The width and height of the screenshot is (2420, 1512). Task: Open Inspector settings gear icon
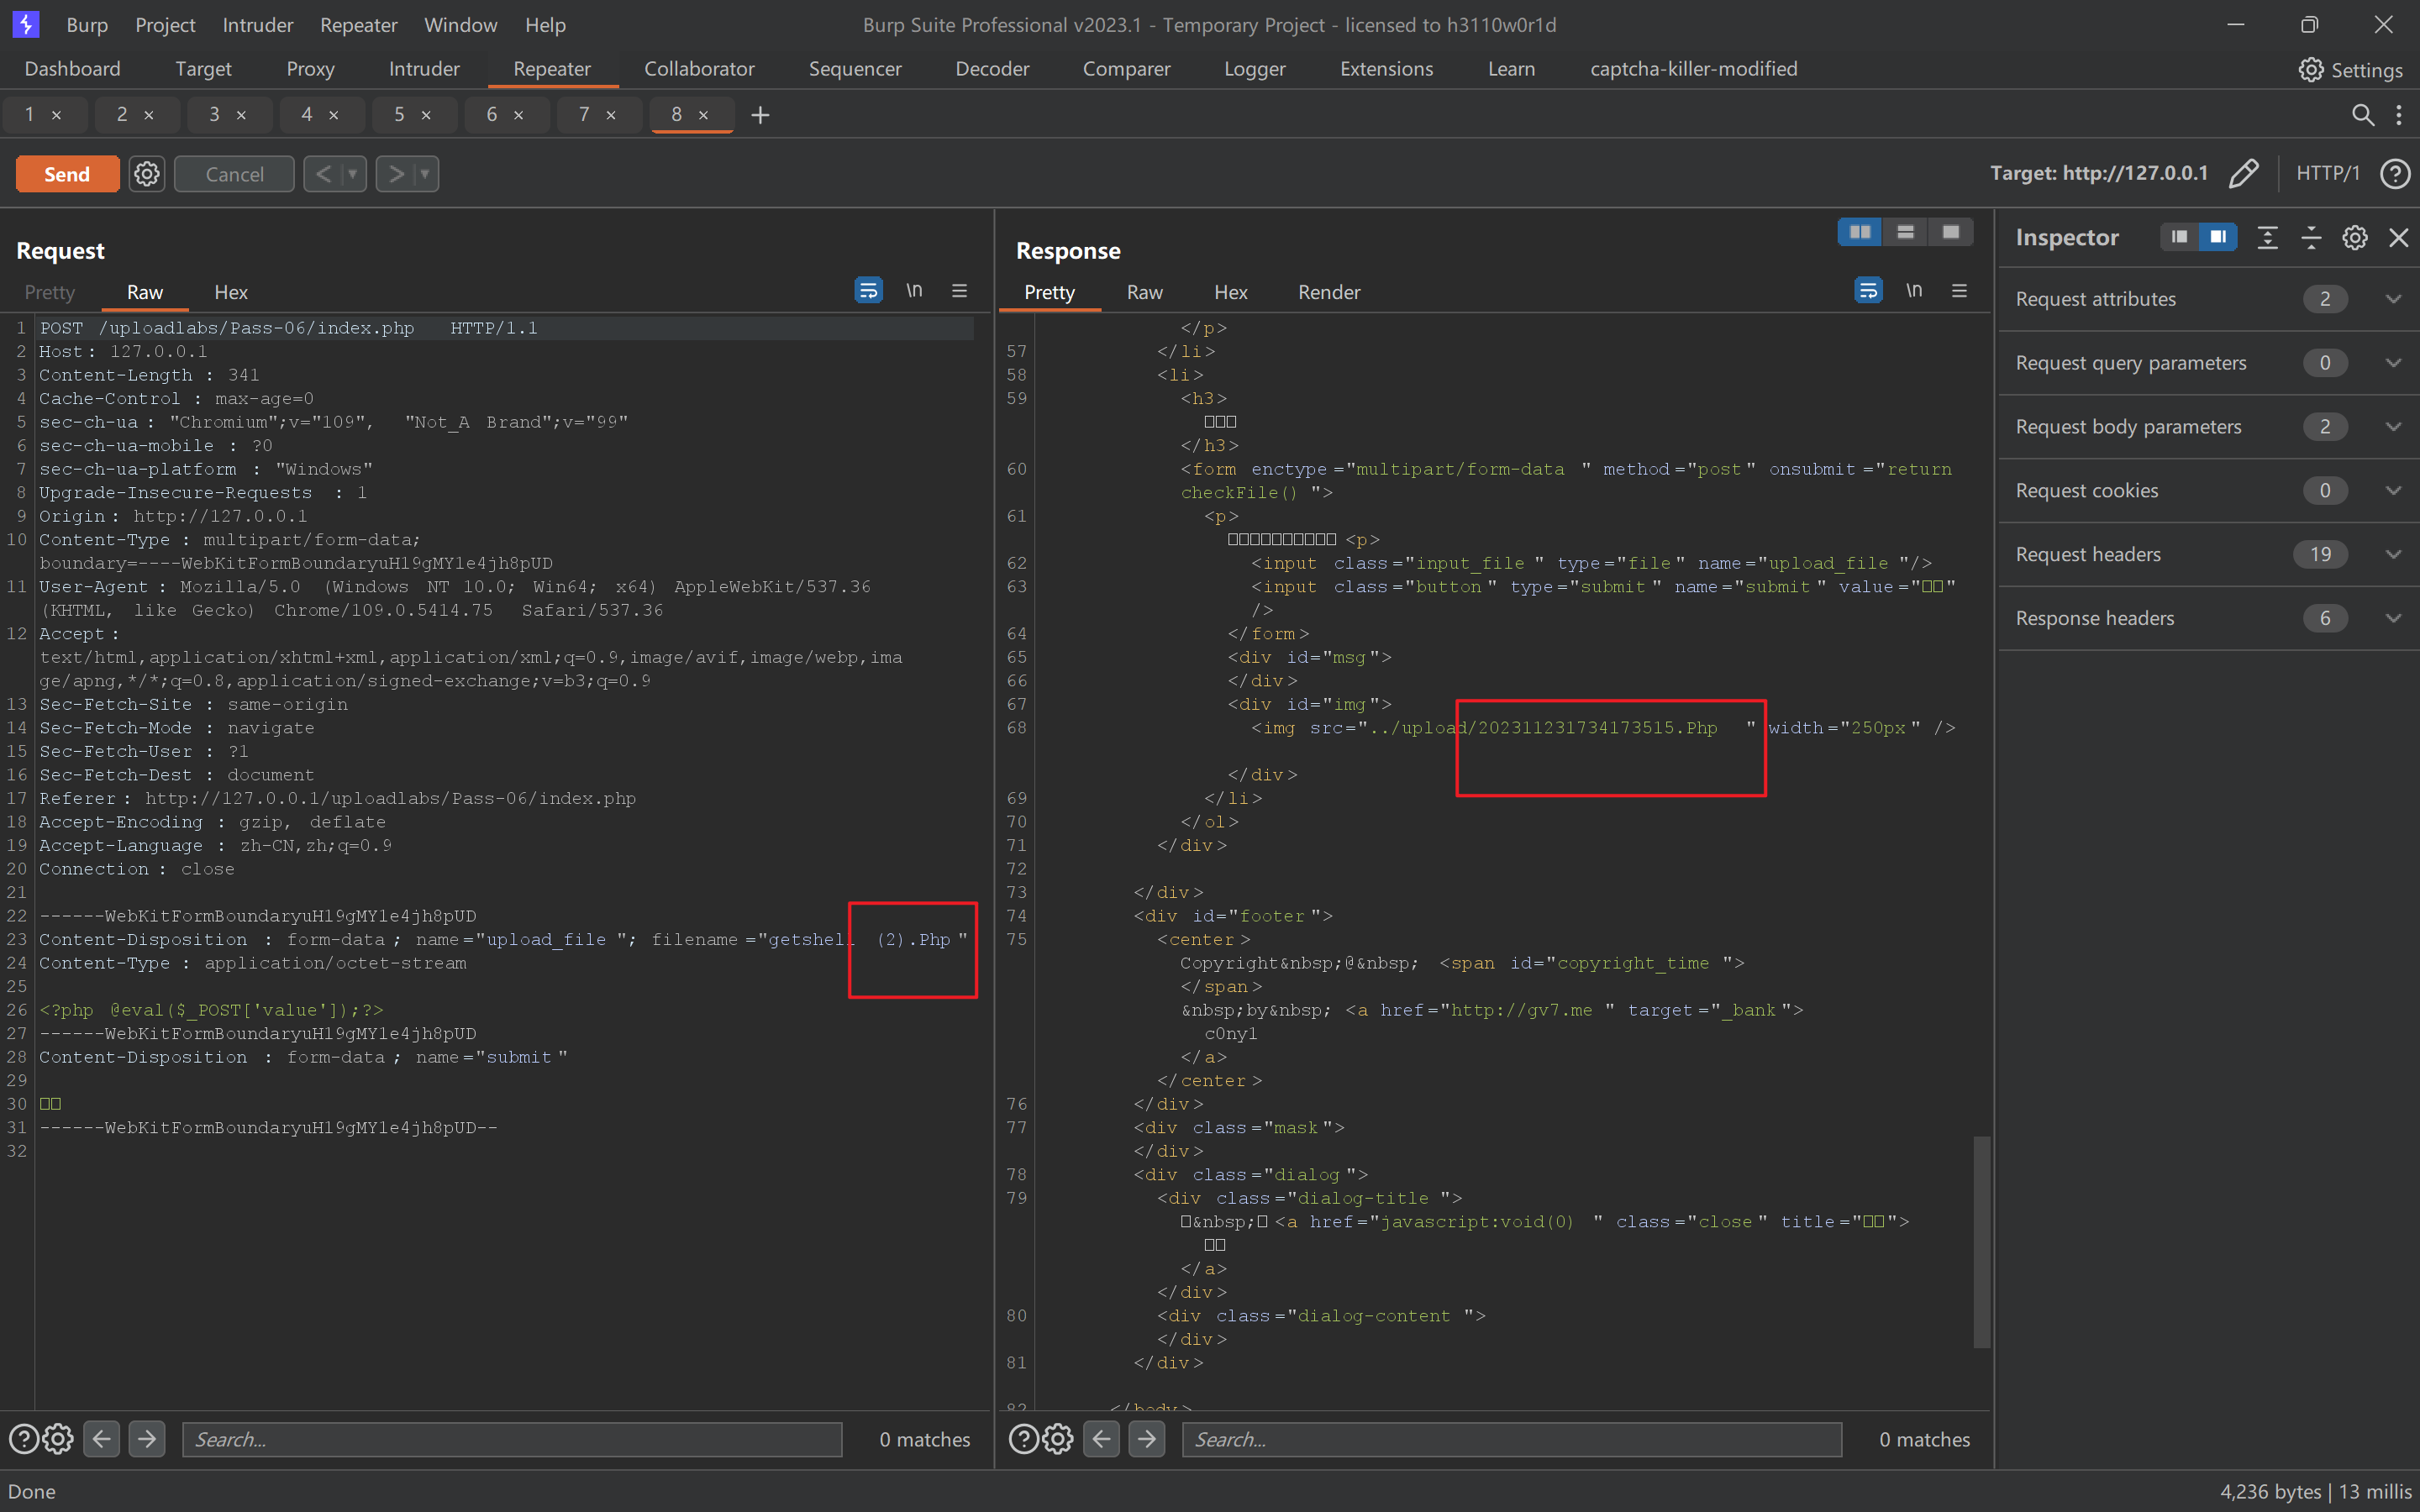[x=2354, y=237]
